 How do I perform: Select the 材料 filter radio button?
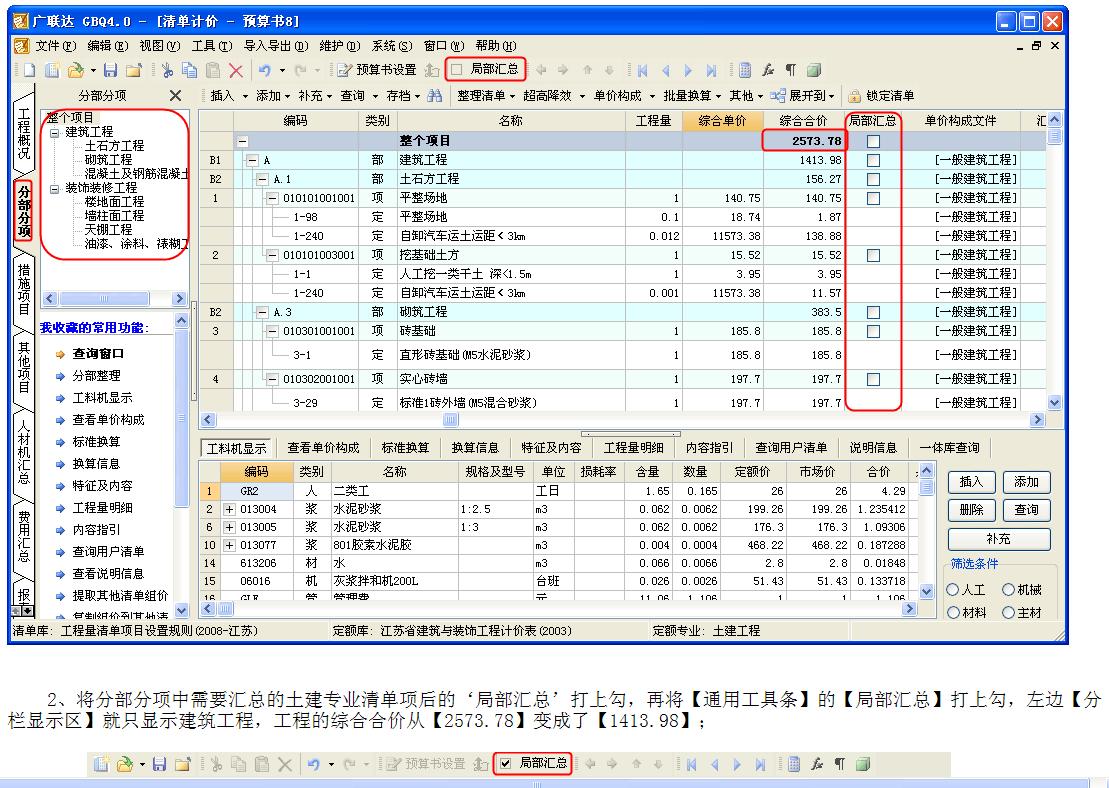953,613
